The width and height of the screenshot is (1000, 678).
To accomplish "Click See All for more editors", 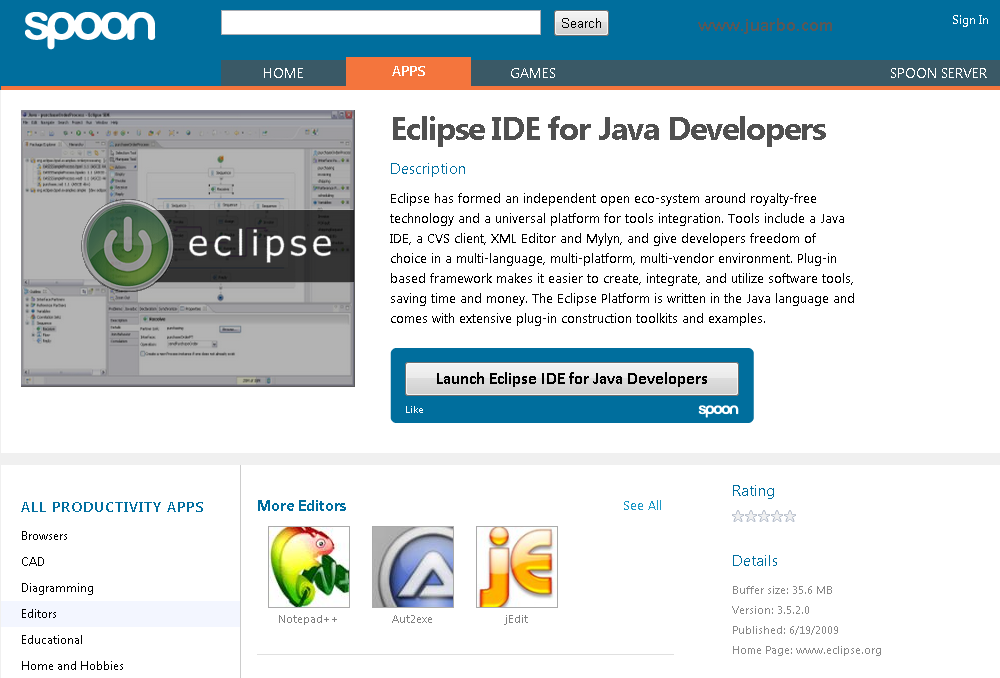I will pyautogui.click(x=642, y=506).
